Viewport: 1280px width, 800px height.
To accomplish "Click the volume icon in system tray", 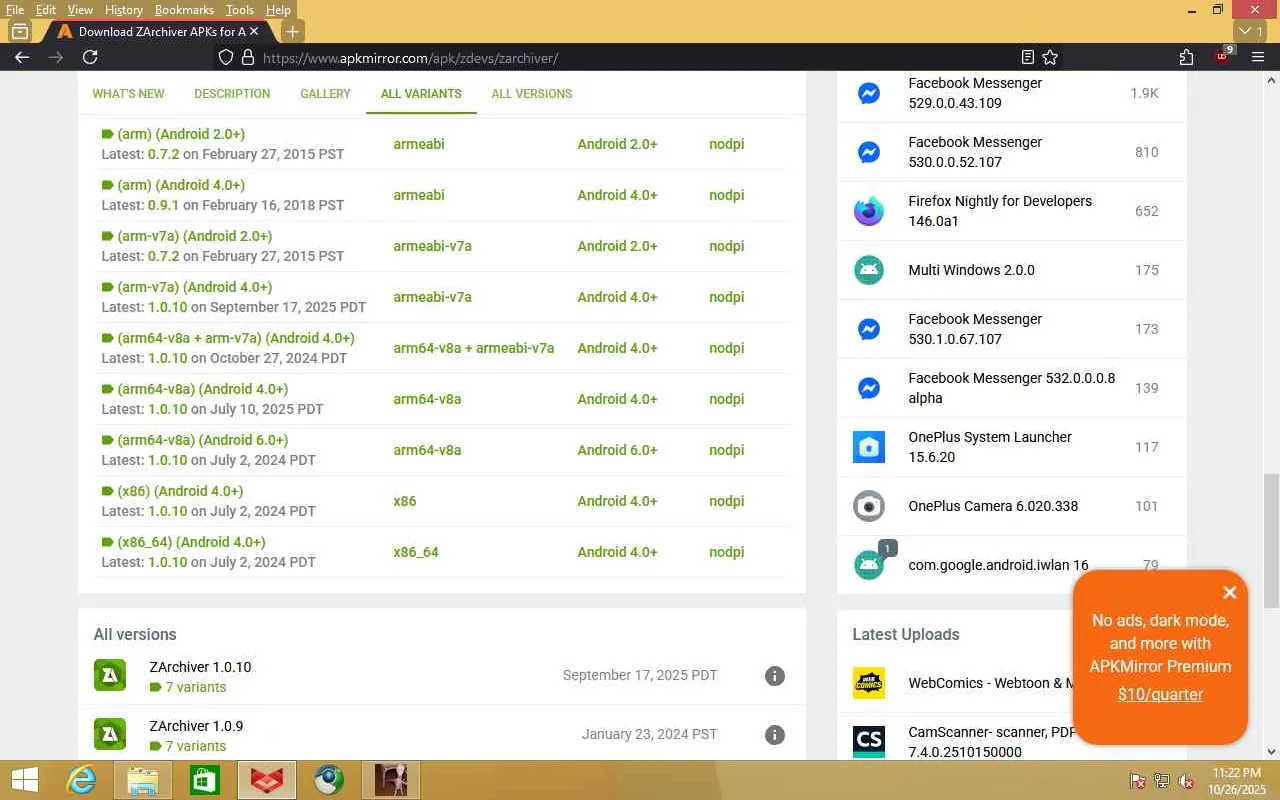I will pyautogui.click(x=1185, y=781).
